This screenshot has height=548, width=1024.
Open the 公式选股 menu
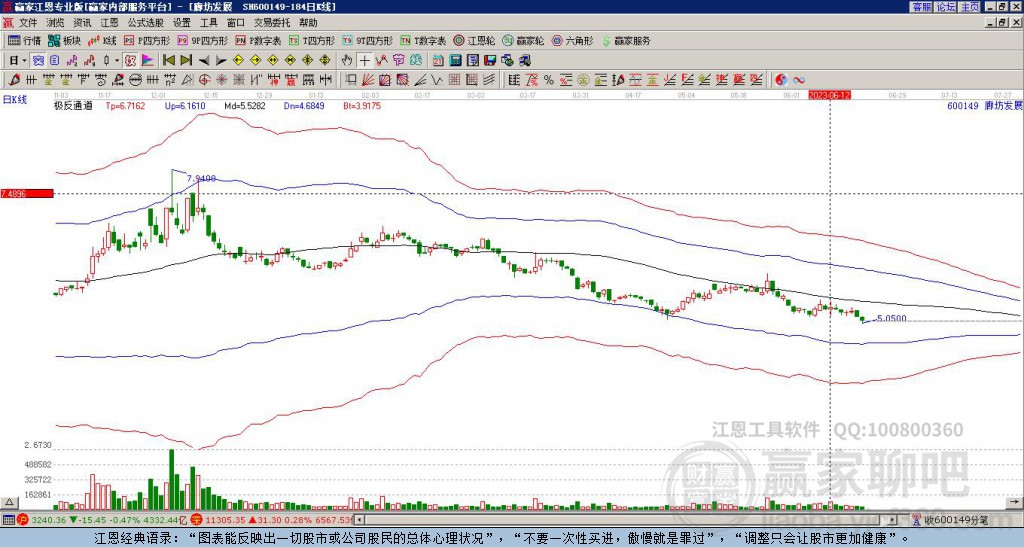pos(146,23)
